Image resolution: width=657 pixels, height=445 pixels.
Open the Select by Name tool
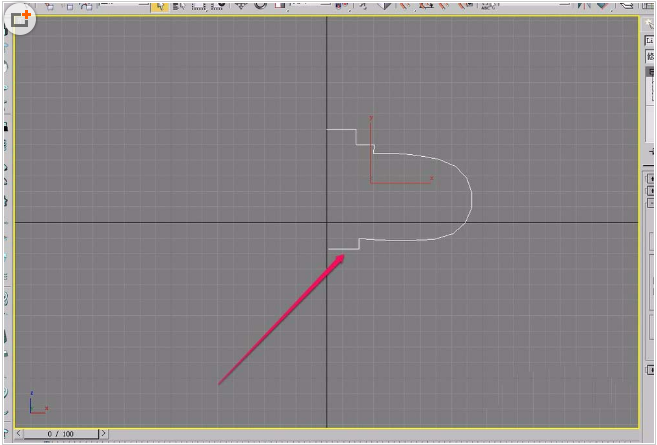coord(179,6)
